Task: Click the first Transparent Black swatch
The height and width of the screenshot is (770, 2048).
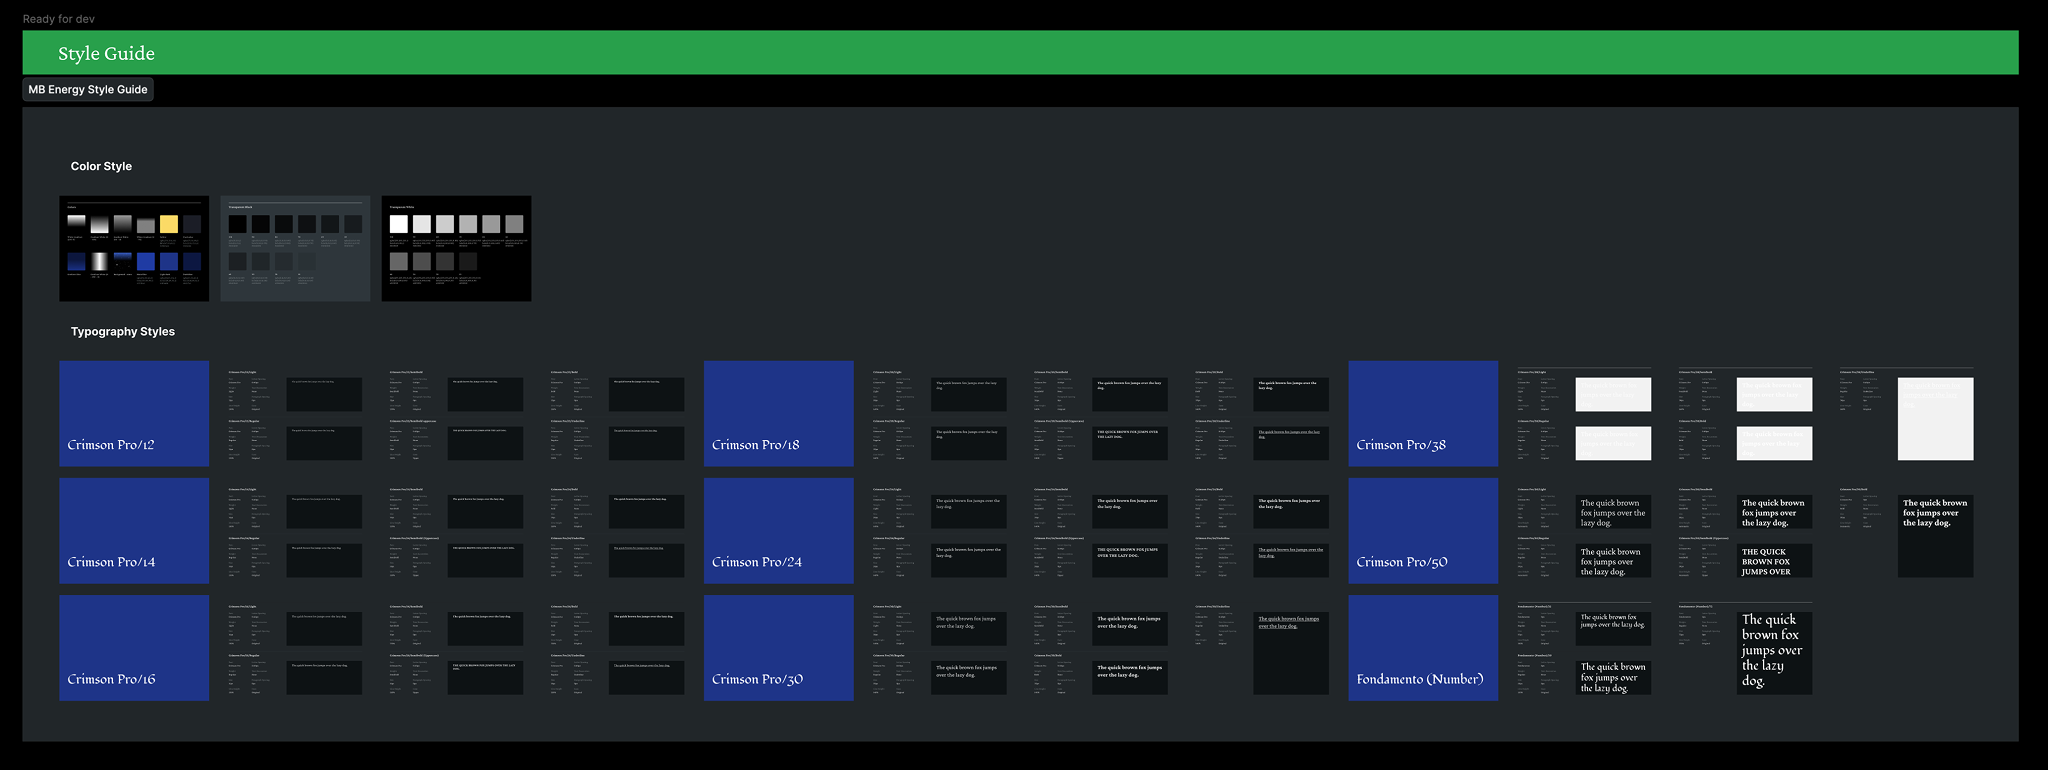Action: [x=237, y=224]
